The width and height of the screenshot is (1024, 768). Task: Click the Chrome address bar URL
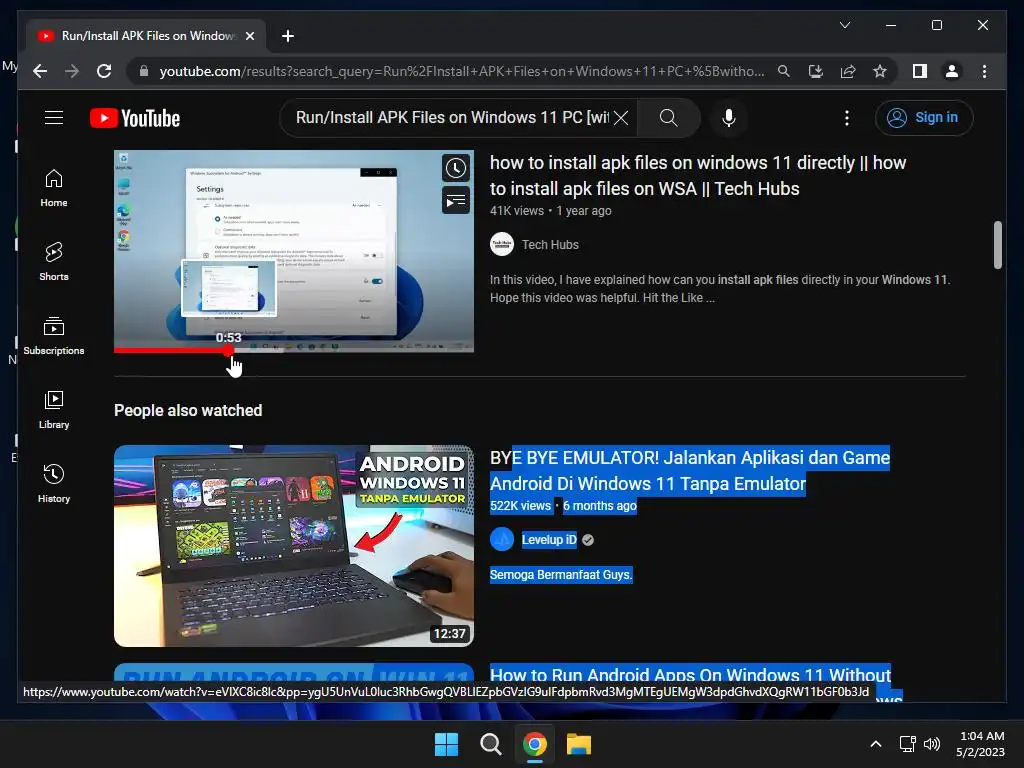tap(462, 71)
